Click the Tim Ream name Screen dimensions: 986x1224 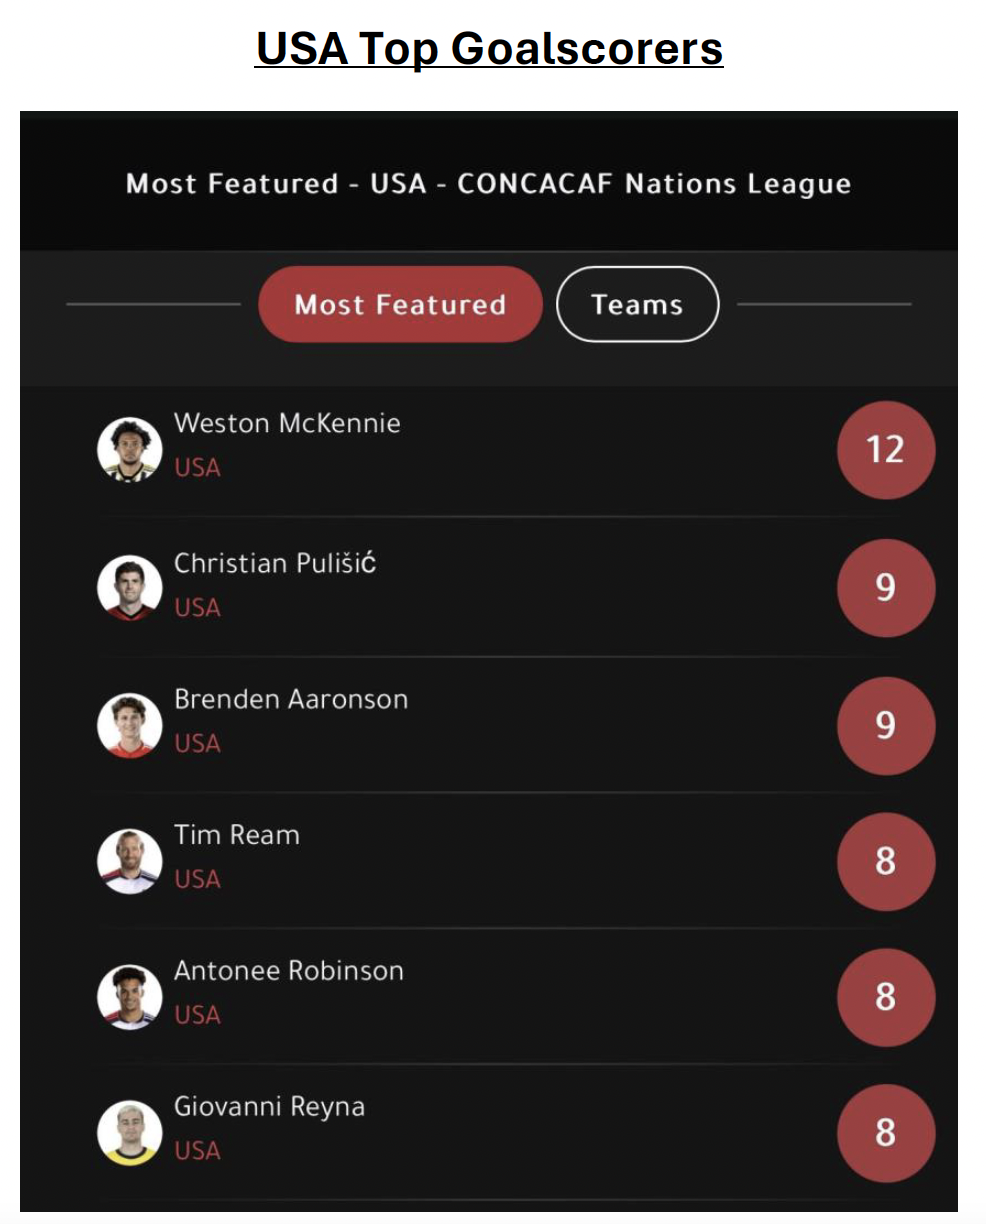pos(237,835)
